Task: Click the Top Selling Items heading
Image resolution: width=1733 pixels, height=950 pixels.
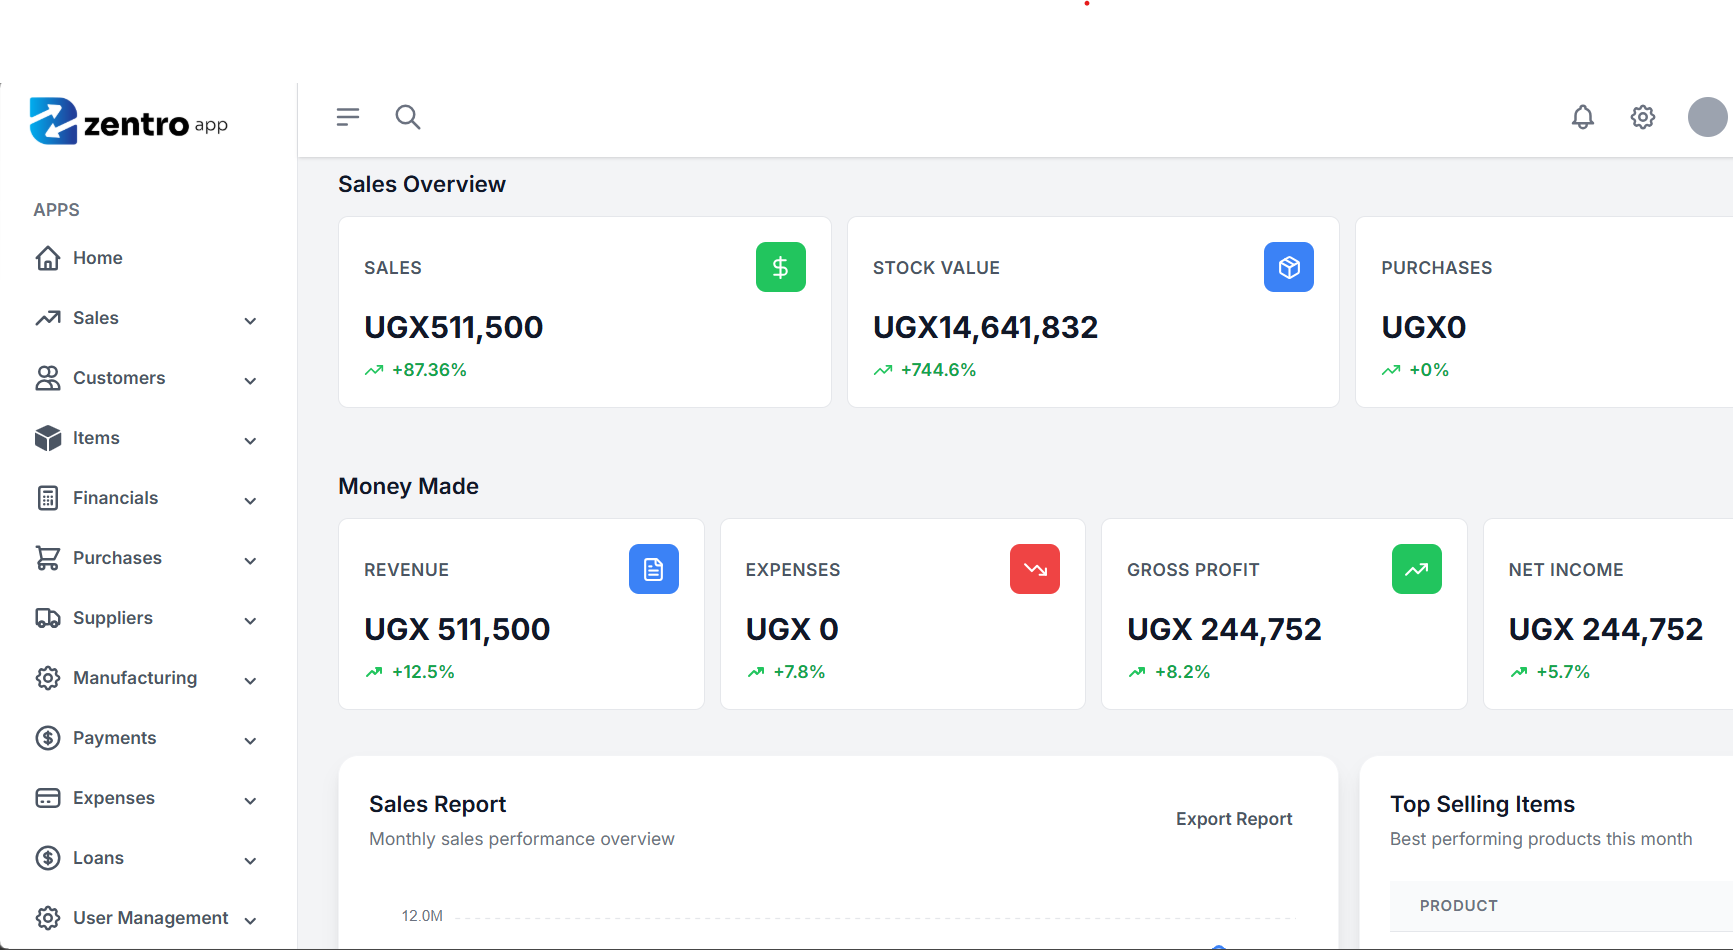Action: tap(1482, 804)
